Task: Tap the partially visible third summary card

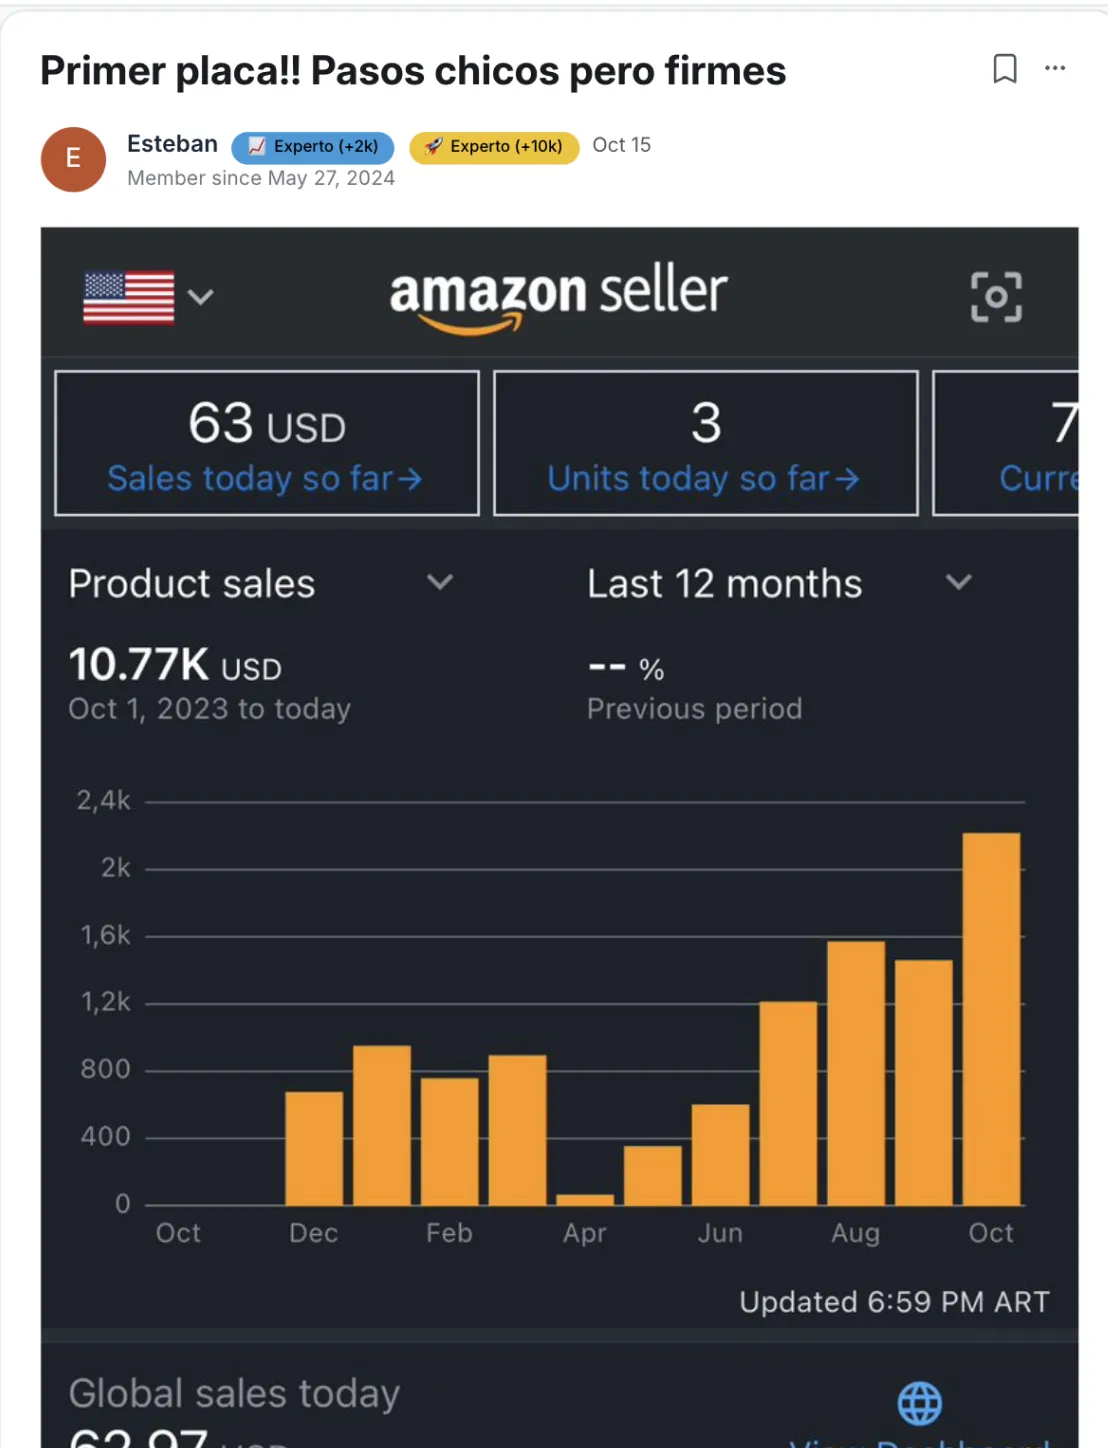Action: click(1008, 443)
